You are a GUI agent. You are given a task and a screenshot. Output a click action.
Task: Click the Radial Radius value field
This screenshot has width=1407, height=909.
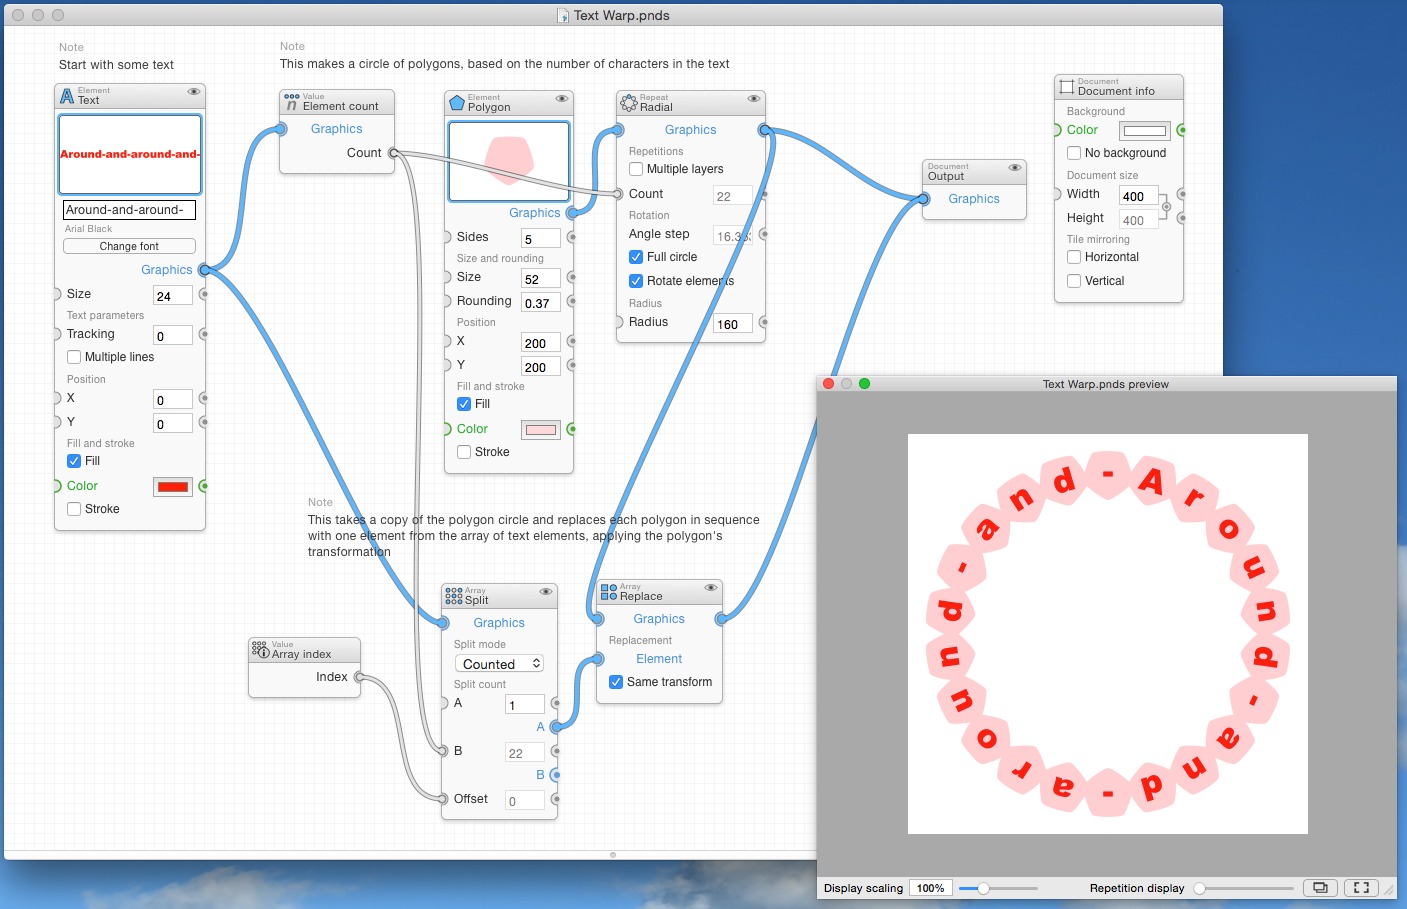[x=732, y=324]
